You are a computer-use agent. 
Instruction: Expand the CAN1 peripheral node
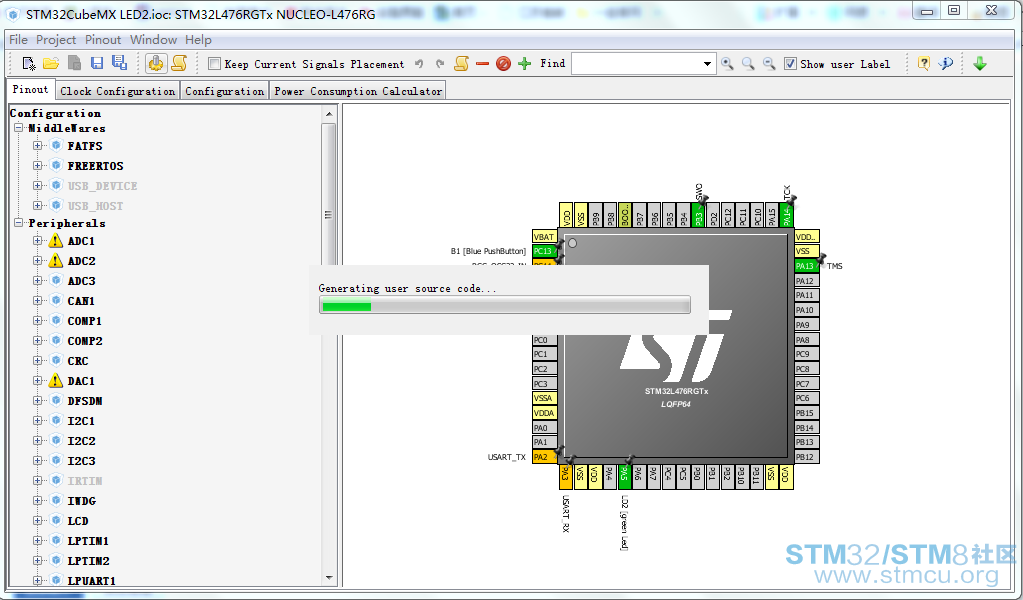(x=37, y=301)
